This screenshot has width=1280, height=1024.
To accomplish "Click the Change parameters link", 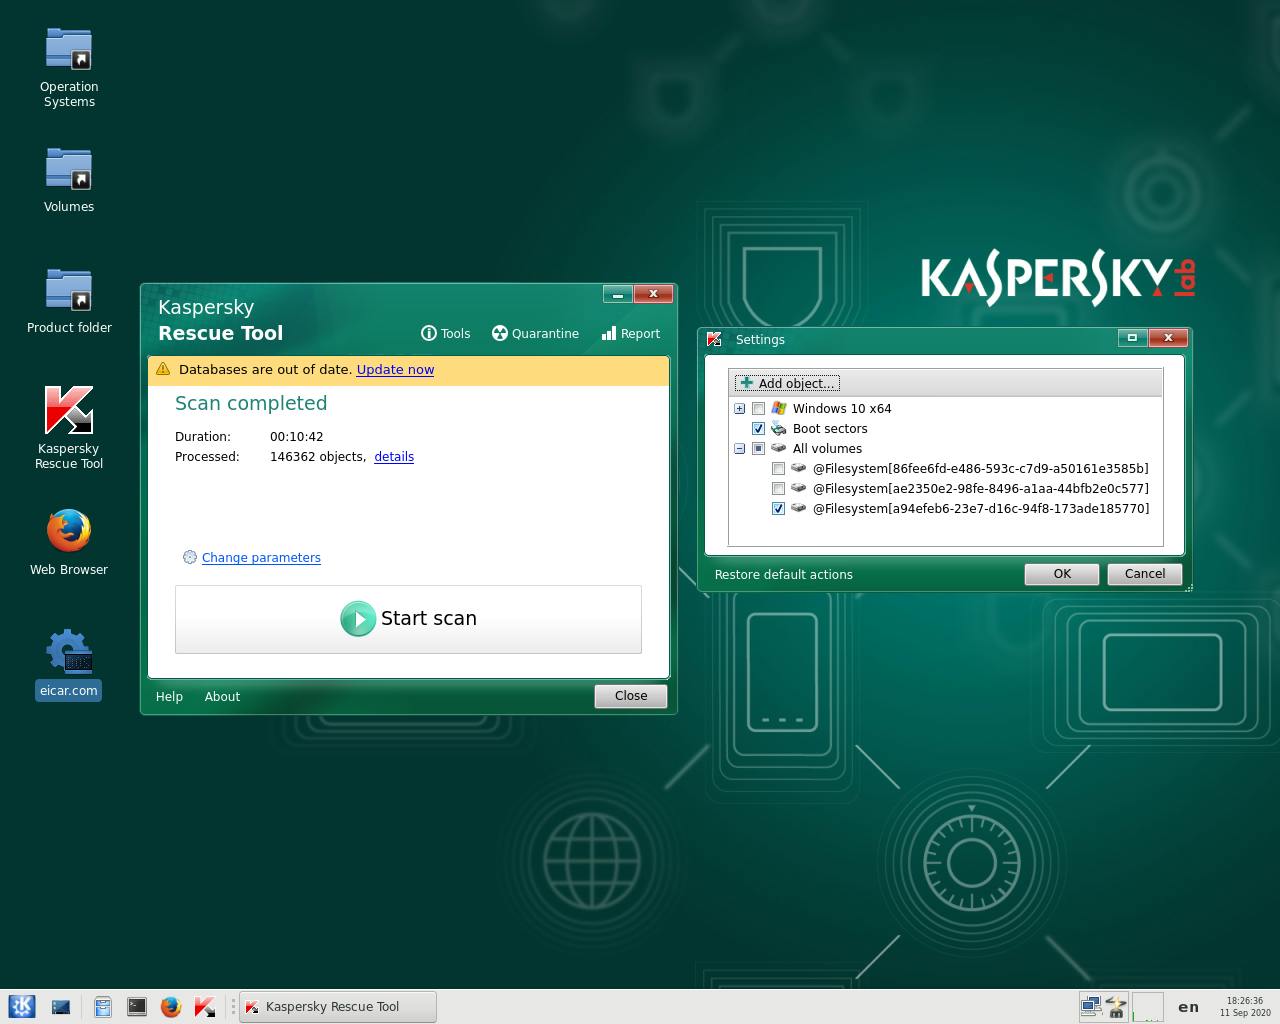I will [x=261, y=558].
